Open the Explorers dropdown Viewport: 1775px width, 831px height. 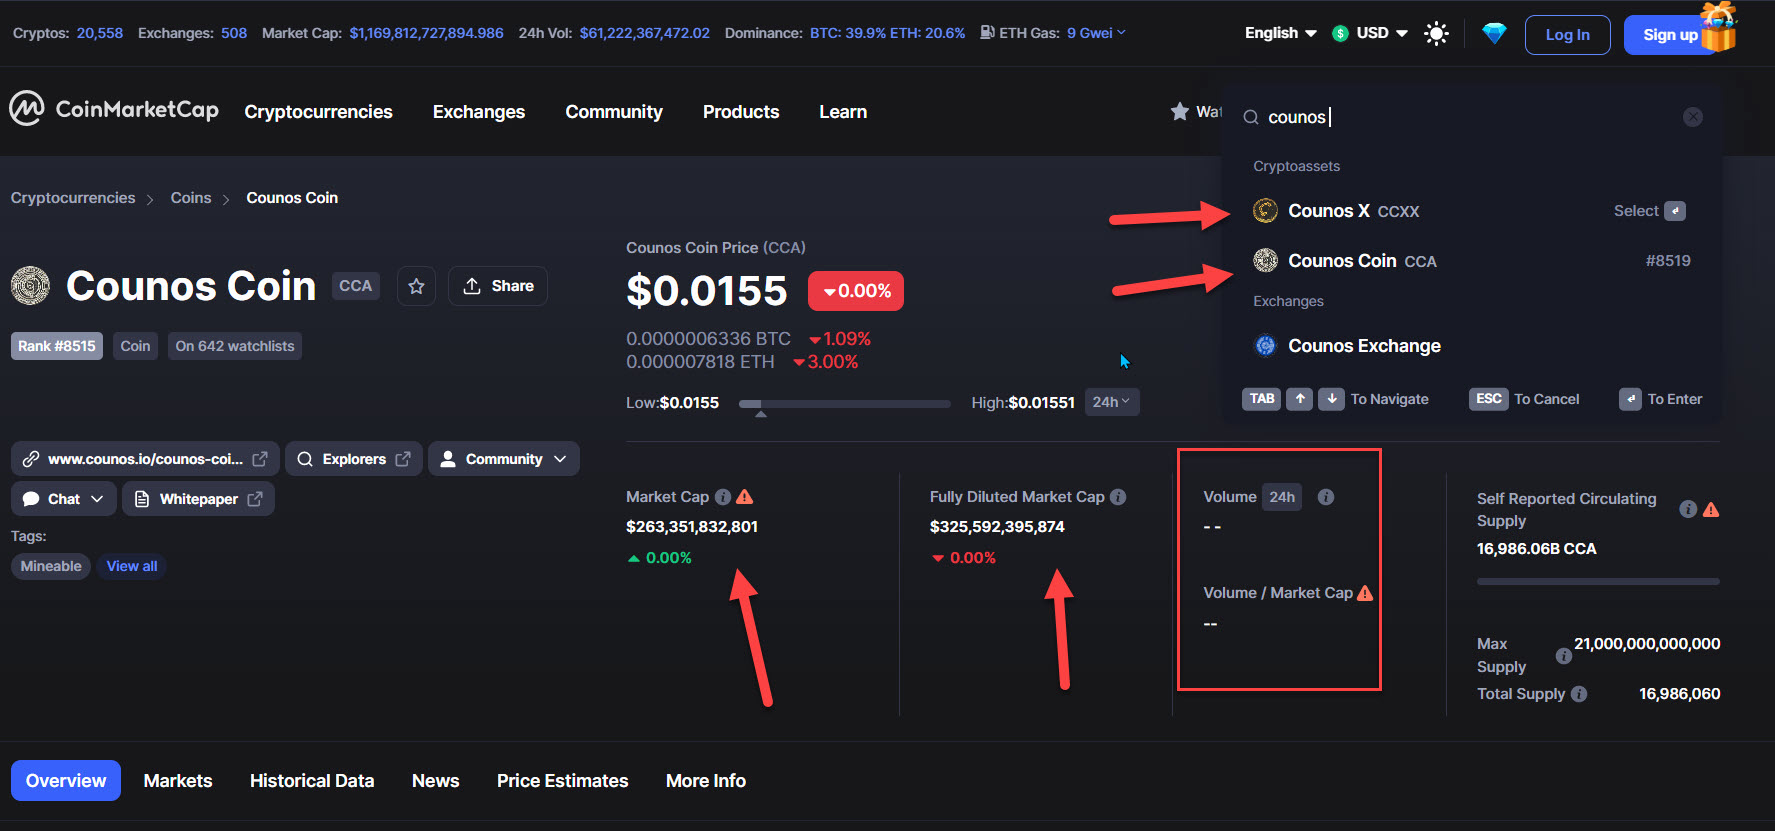point(354,459)
